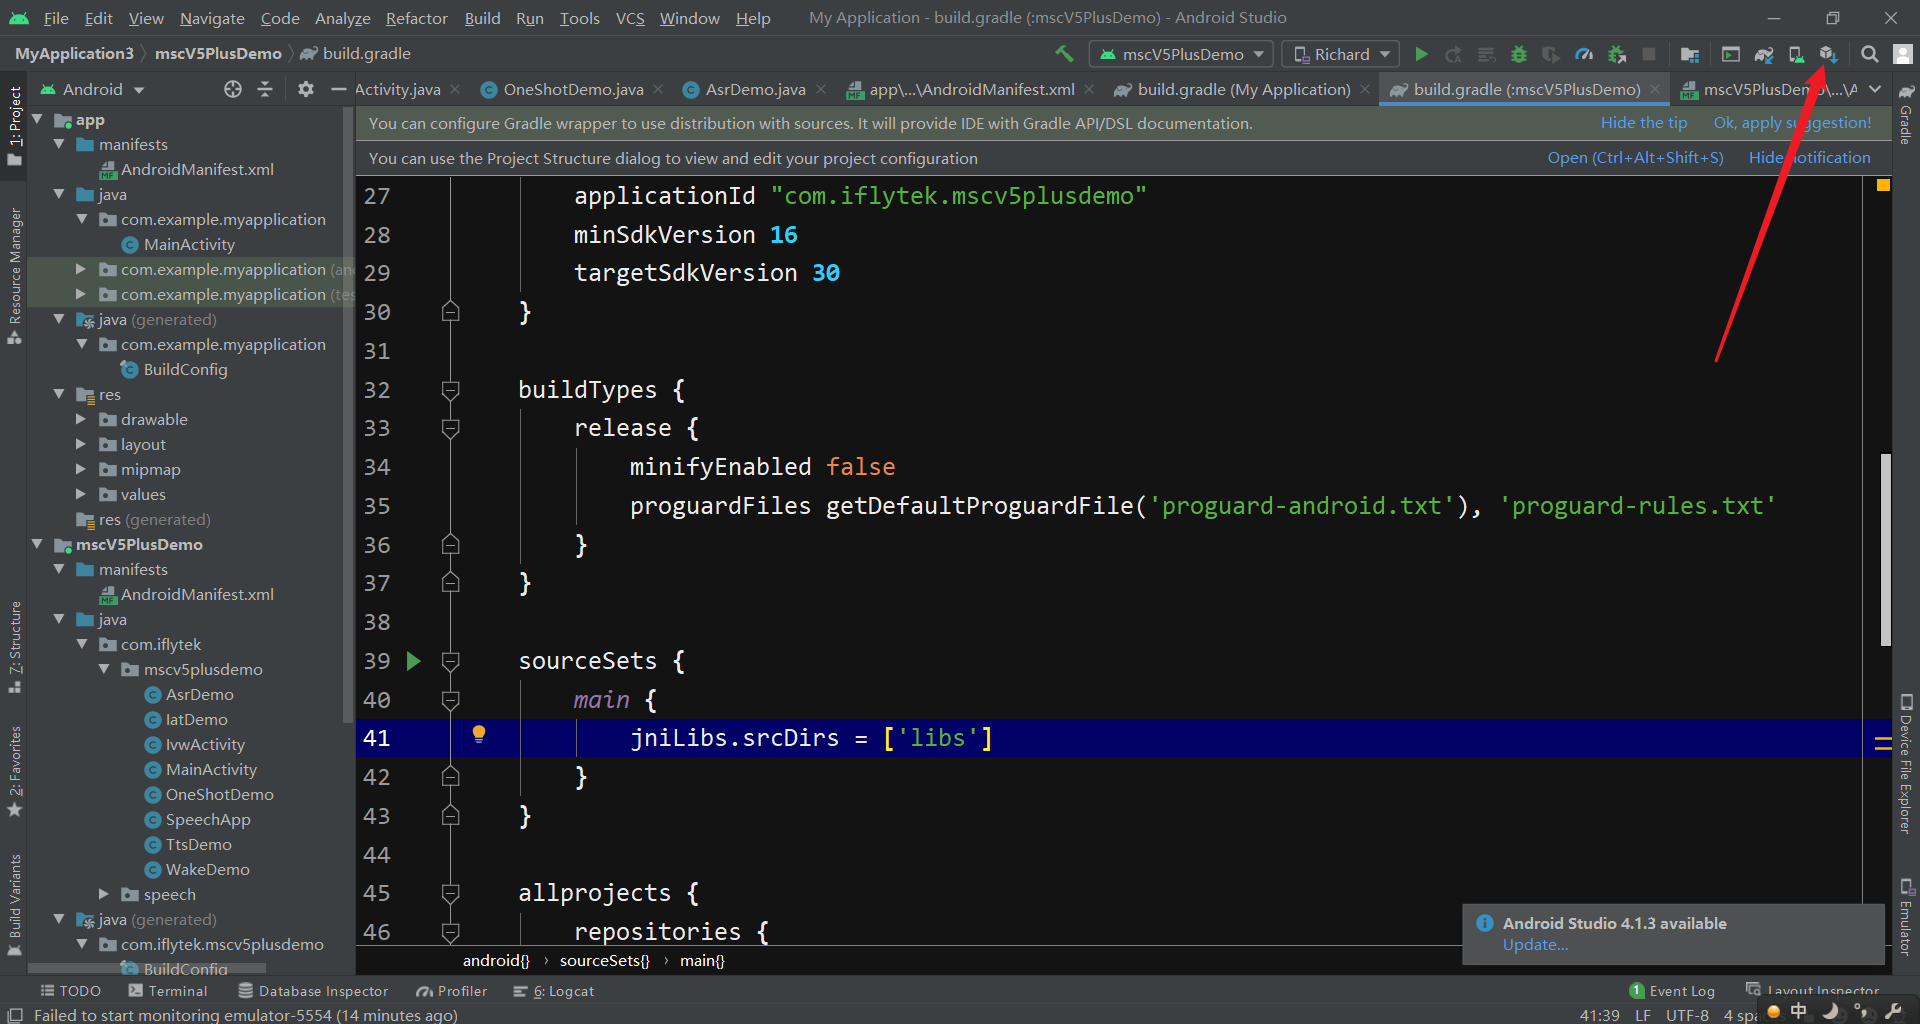Open Project panel gear settings

tap(306, 89)
